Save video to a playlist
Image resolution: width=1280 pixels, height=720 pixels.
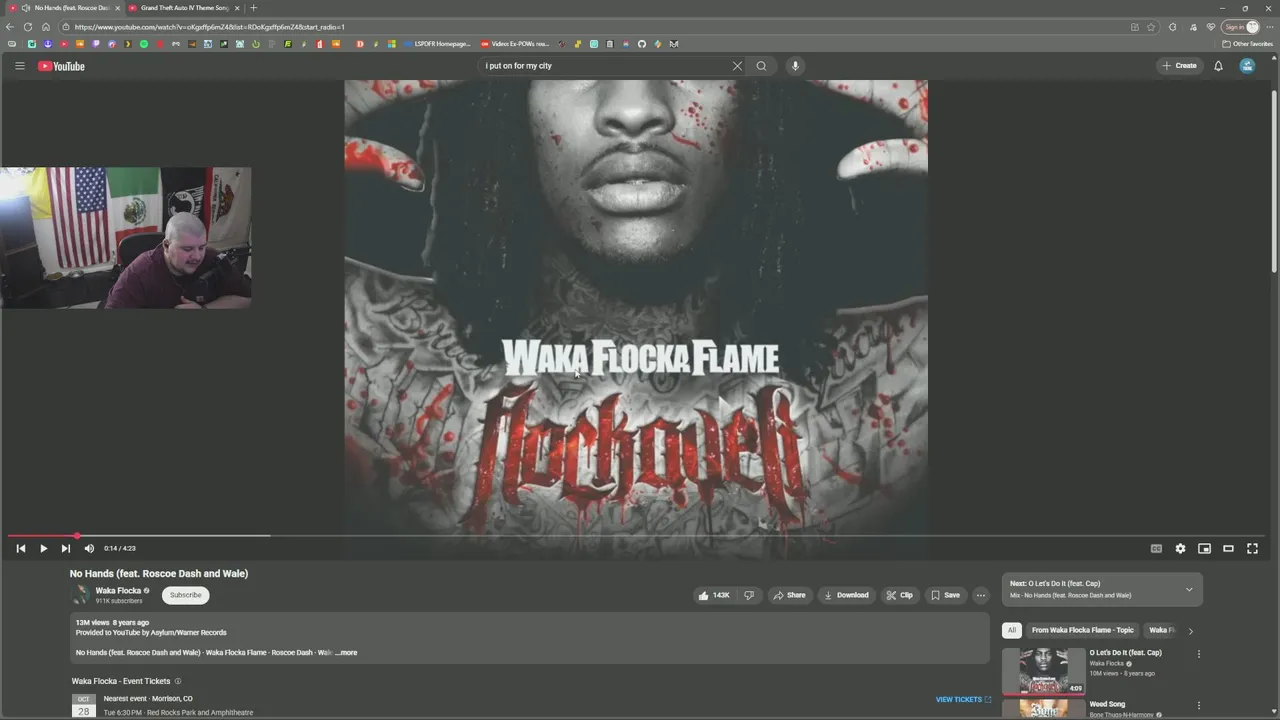945,595
